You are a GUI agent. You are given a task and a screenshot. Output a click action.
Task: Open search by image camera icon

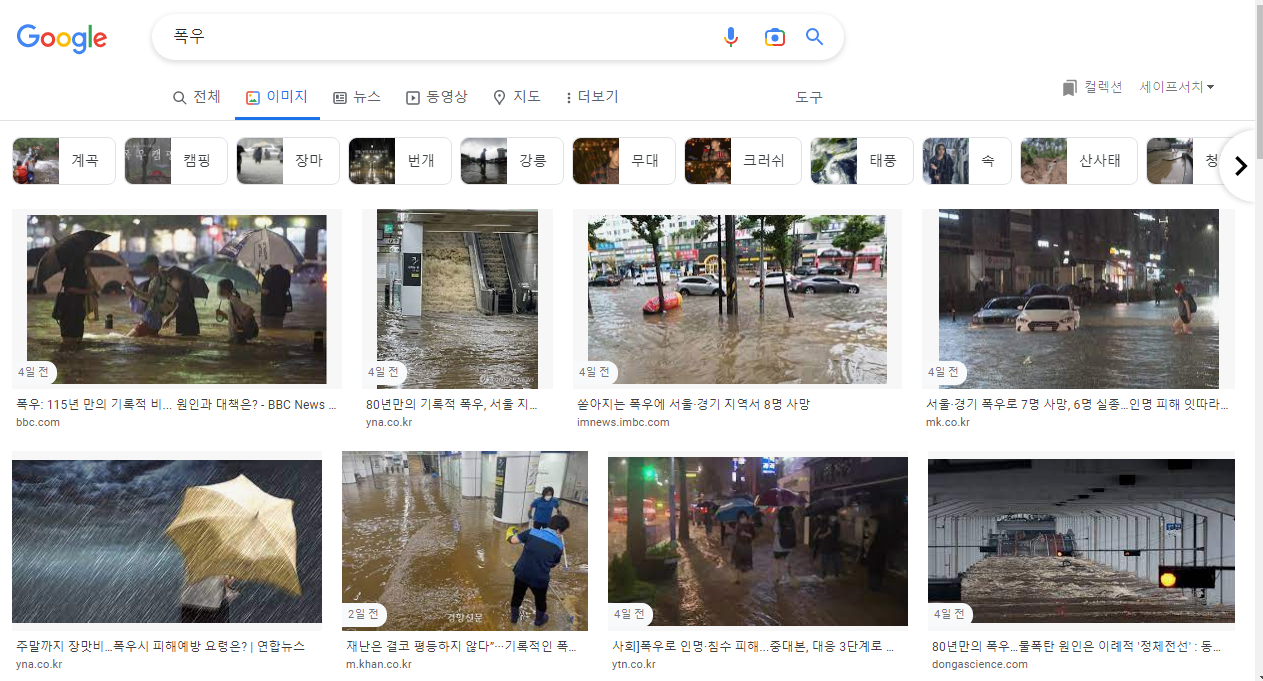(774, 37)
